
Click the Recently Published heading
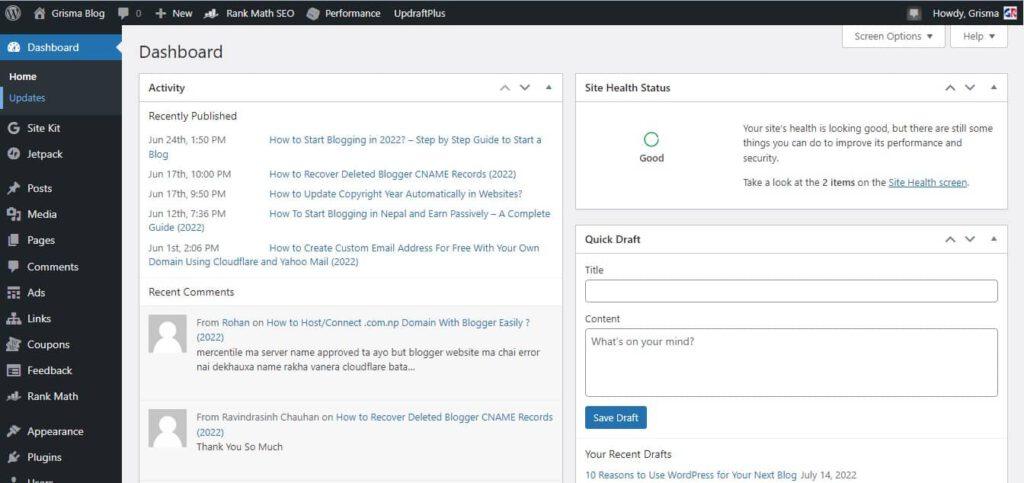click(193, 116)
